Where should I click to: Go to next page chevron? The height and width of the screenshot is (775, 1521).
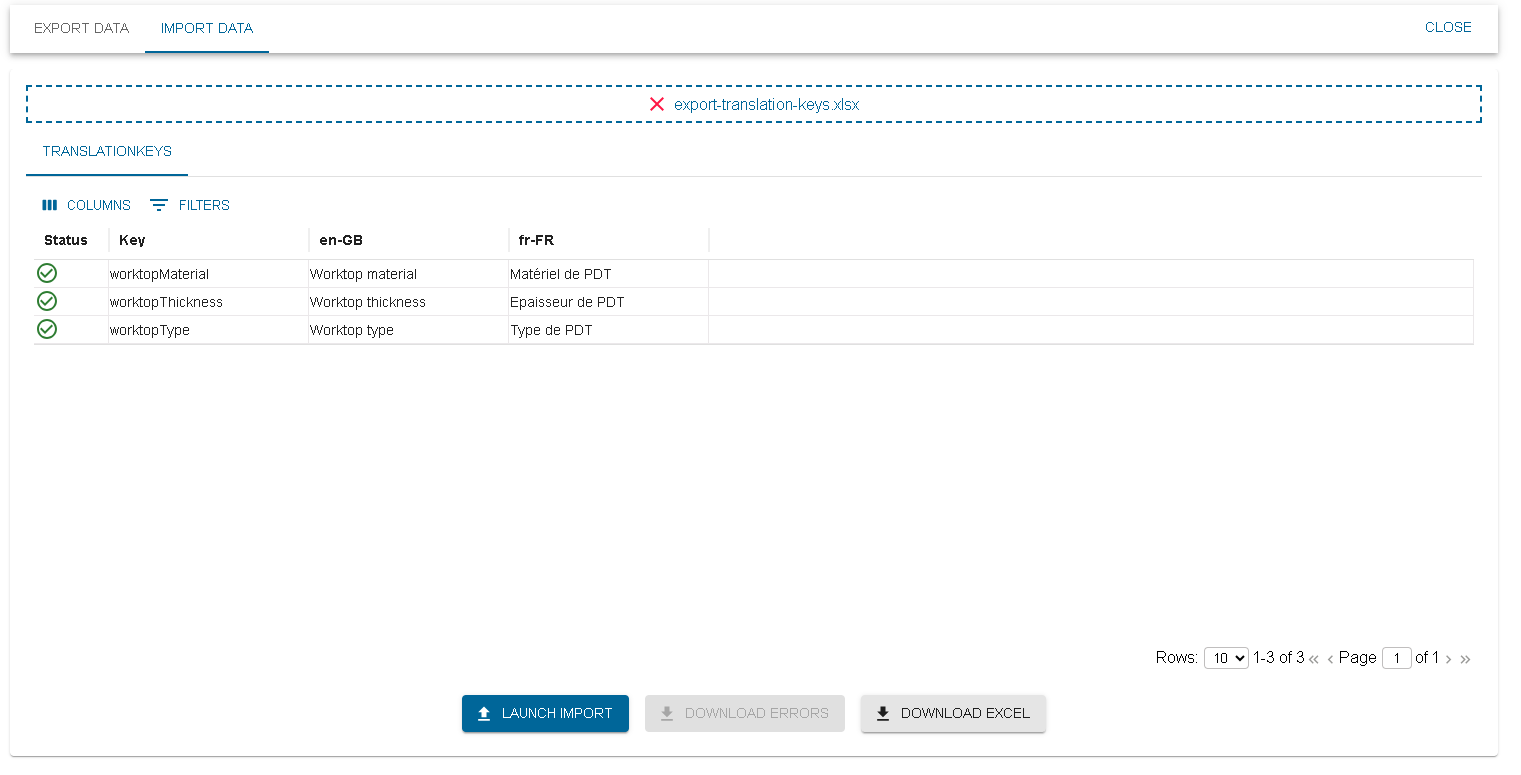(x=1448, y=658)
